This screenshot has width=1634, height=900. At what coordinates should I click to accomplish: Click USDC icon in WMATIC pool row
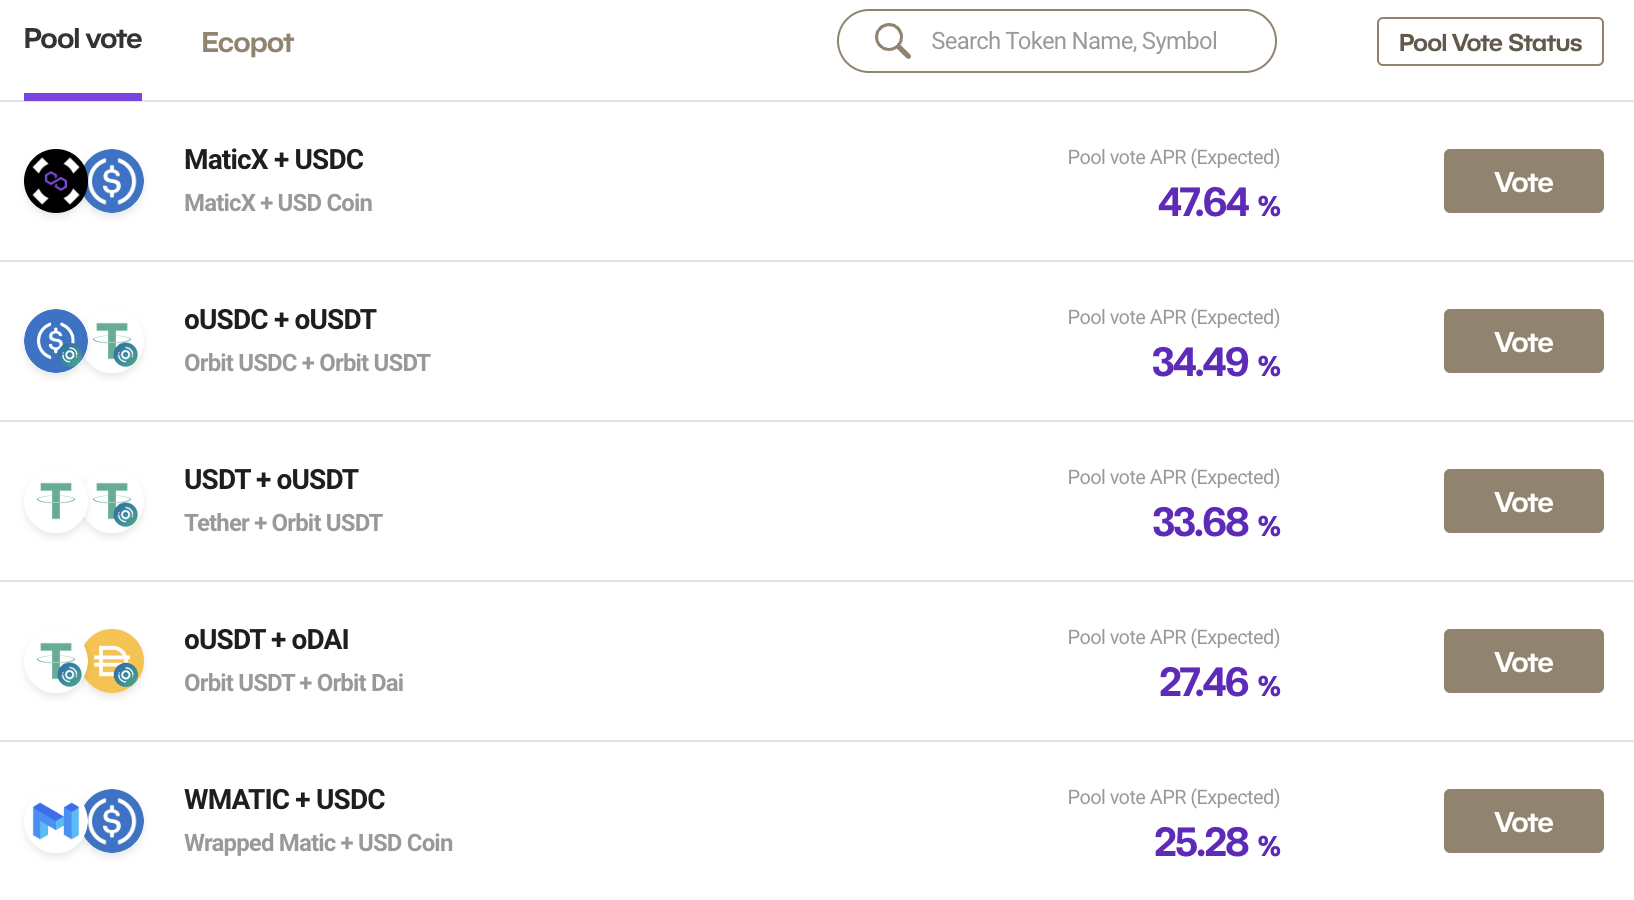click(x=113, y=821)
